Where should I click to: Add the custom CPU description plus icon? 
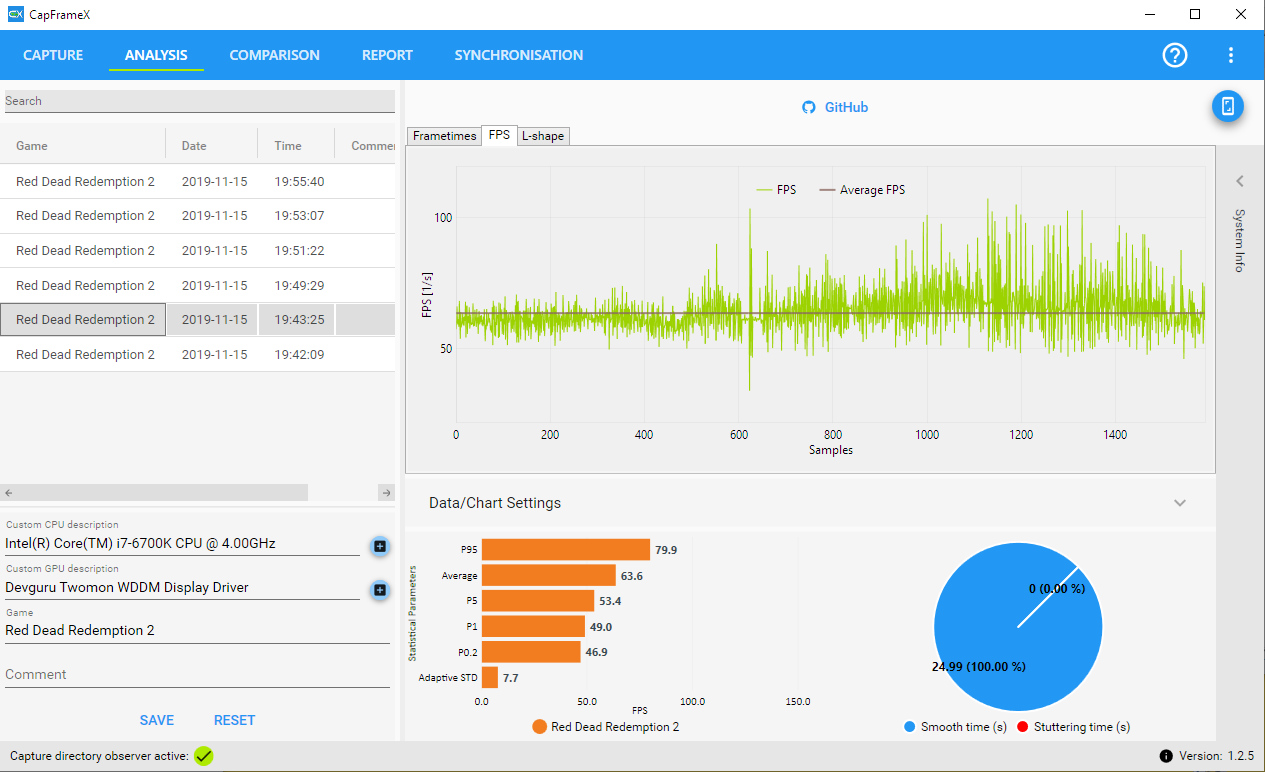click(380, 545)
